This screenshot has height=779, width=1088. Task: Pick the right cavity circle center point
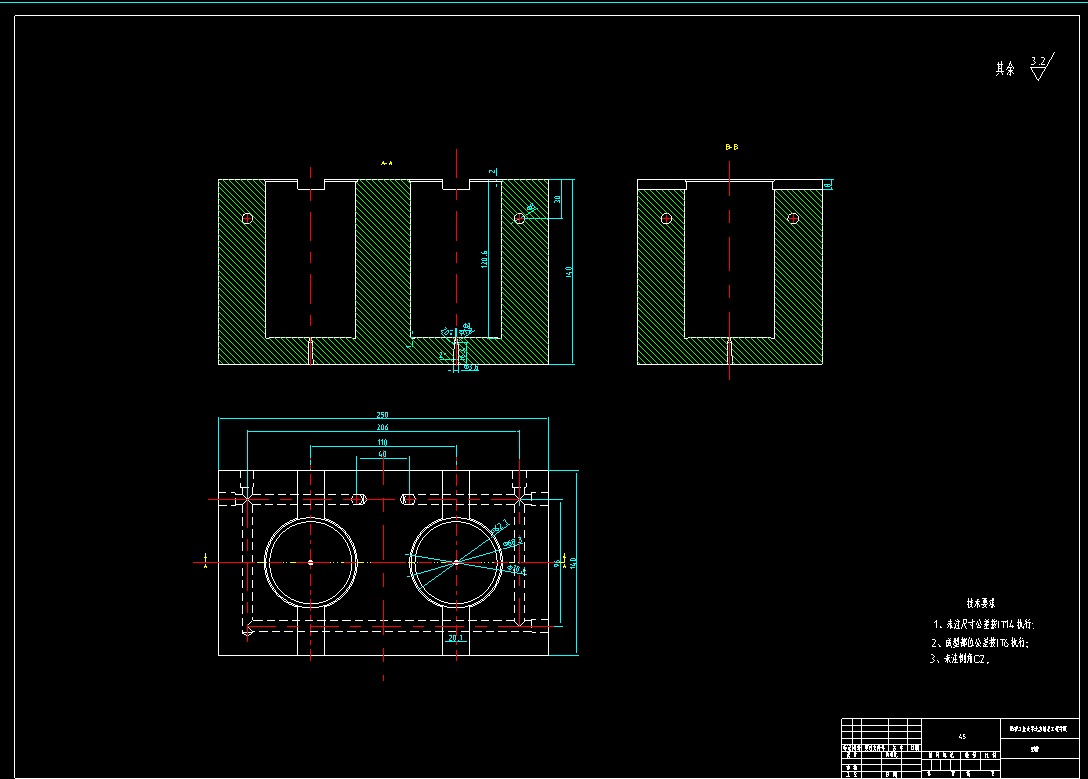click(456, 563)
